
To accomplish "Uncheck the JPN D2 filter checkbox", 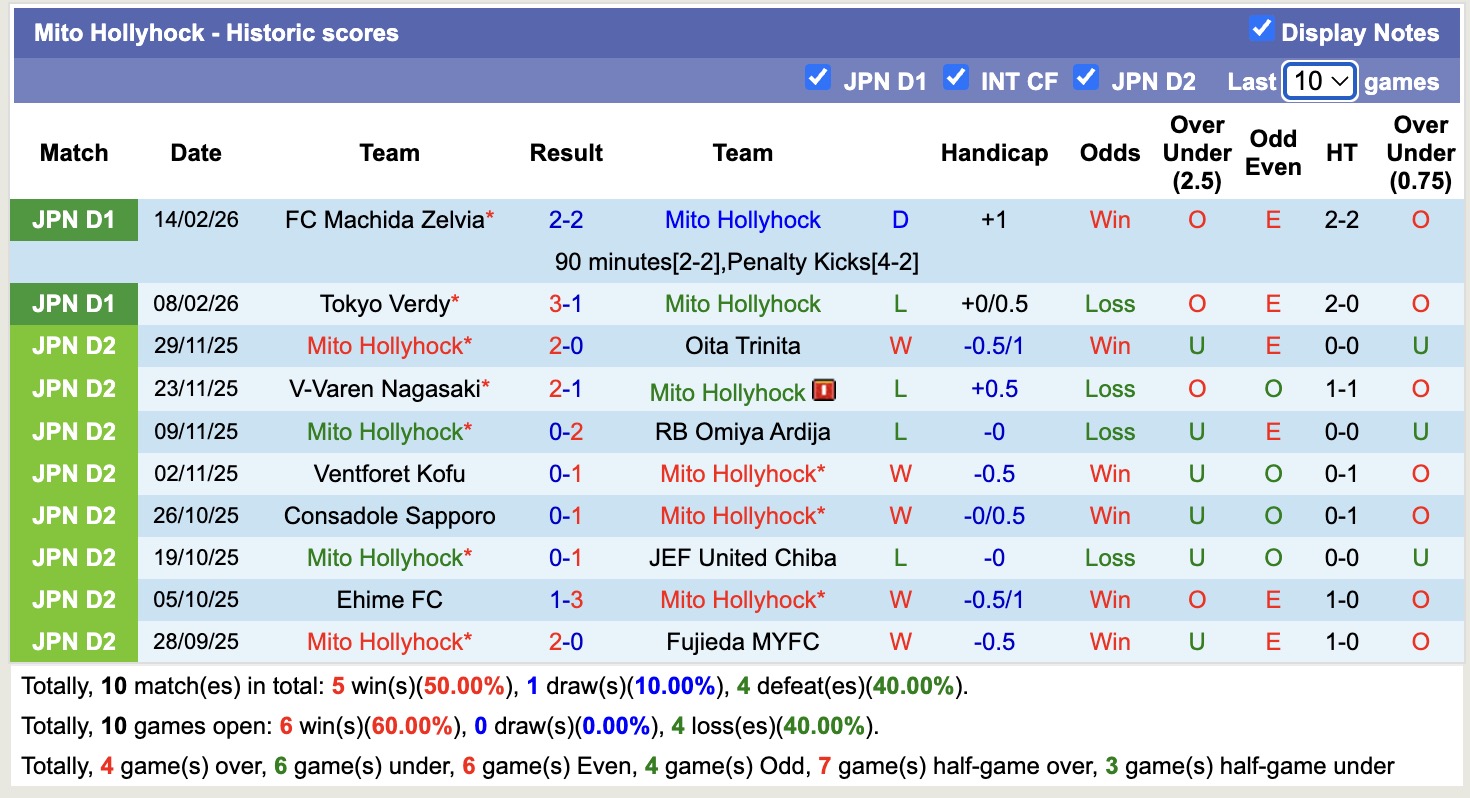I will tap(1086, 77).
